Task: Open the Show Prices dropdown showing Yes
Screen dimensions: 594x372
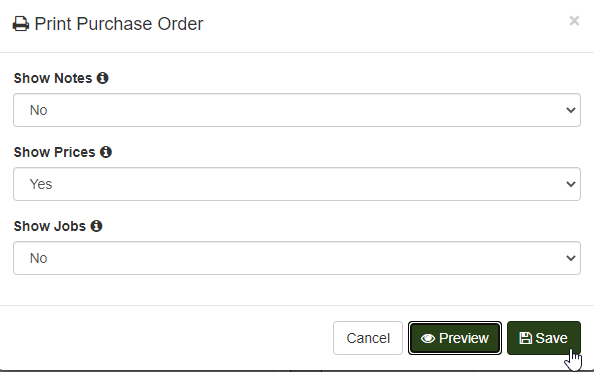Action: point(297,184)
